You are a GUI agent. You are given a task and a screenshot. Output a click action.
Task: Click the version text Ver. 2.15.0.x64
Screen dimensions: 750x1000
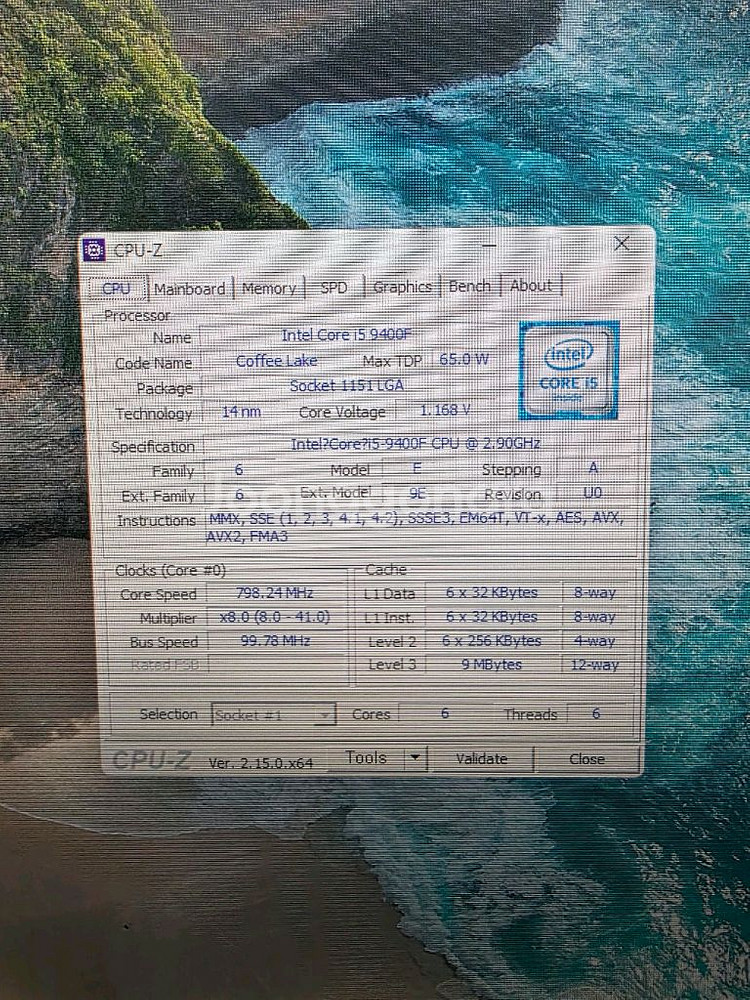(x=261, y=763)
